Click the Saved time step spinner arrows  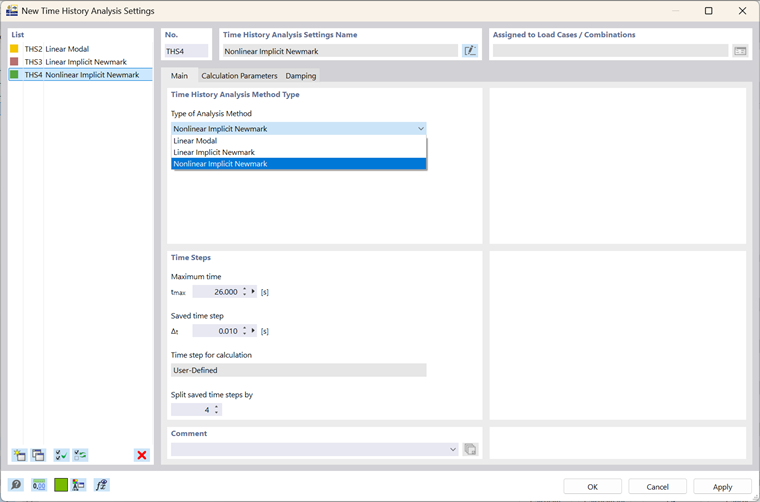tap(245, 331)
